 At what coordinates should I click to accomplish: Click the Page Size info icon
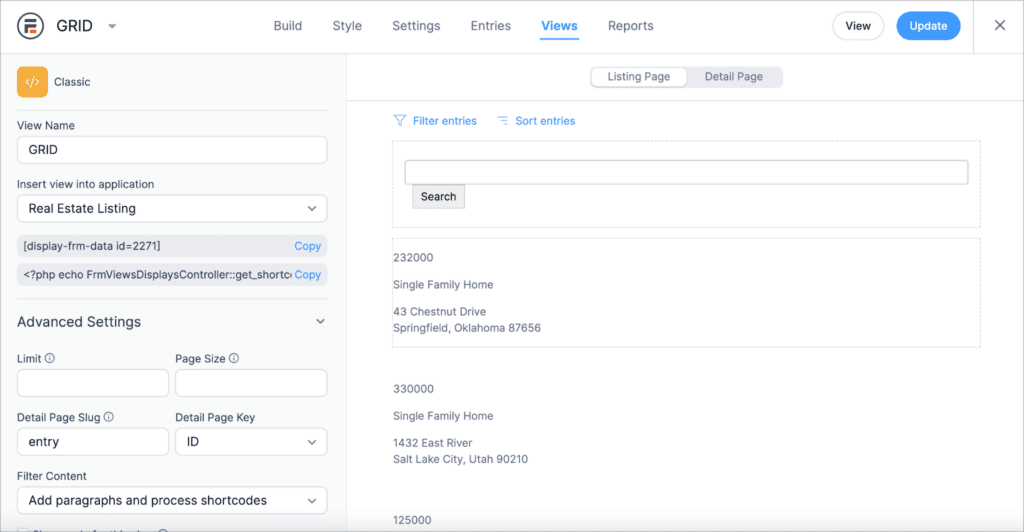coord(234,358)
